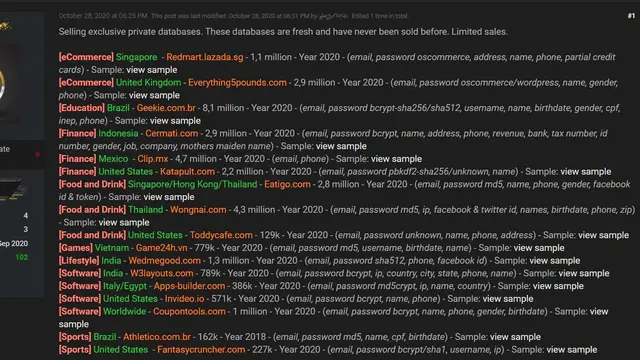Click the [Lifestyle] category tag
This screenshot has height=360, width=640.
point(79,260)
